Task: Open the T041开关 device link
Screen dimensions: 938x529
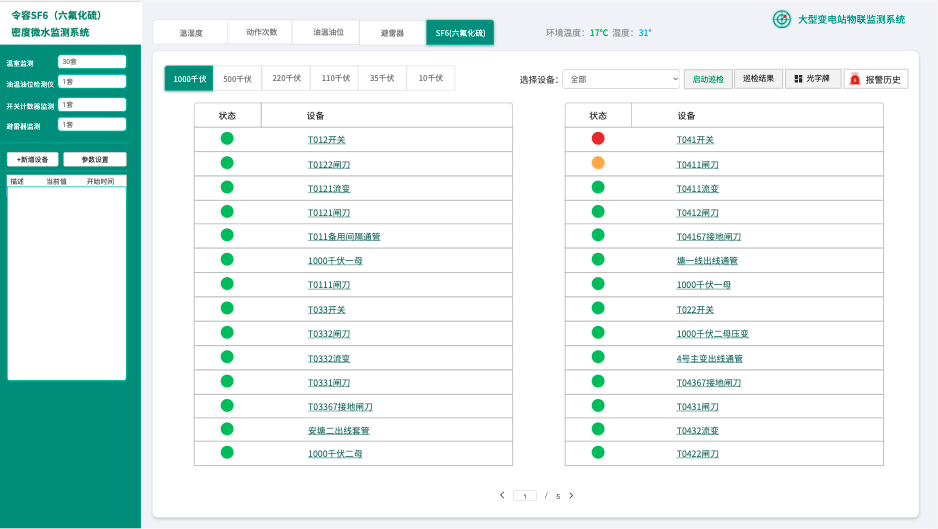Action: 695,140
